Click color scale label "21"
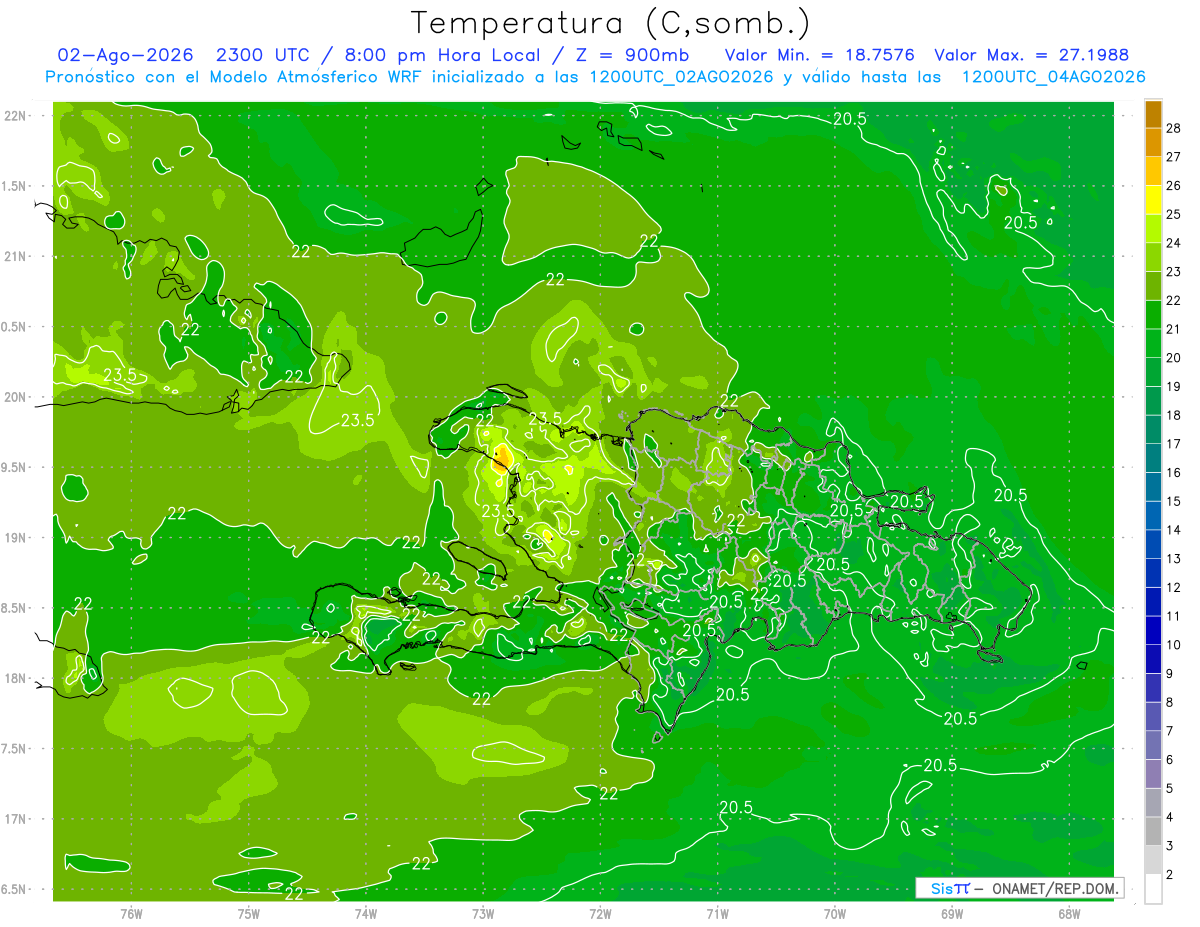The height and width of the screenshot is (927, 1200). pos(1174,329)
